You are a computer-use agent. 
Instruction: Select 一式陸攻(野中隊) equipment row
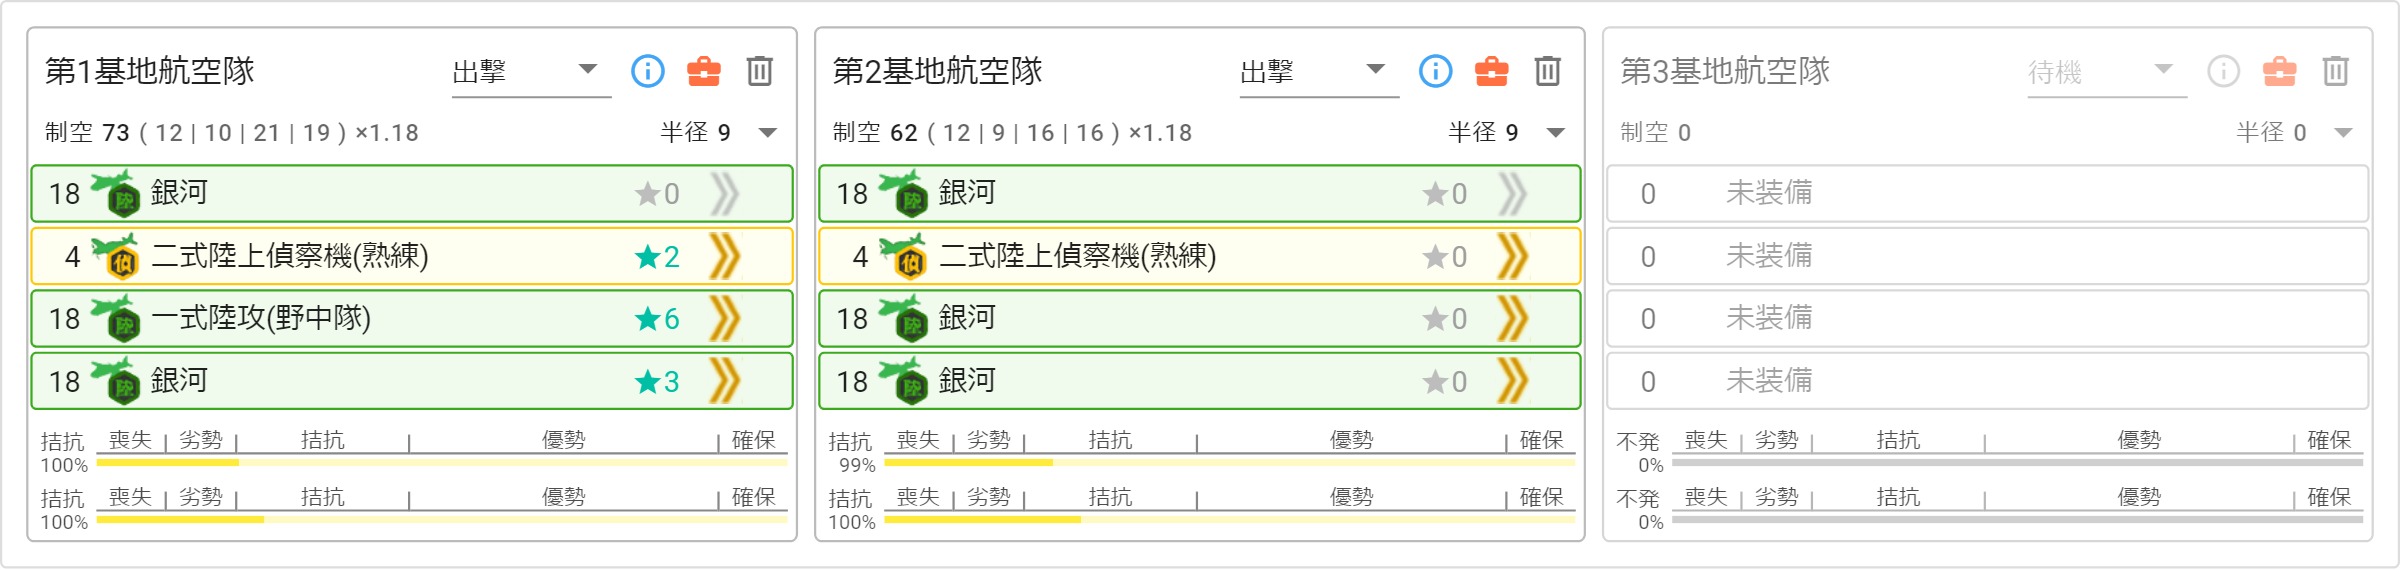coord(412,319)
